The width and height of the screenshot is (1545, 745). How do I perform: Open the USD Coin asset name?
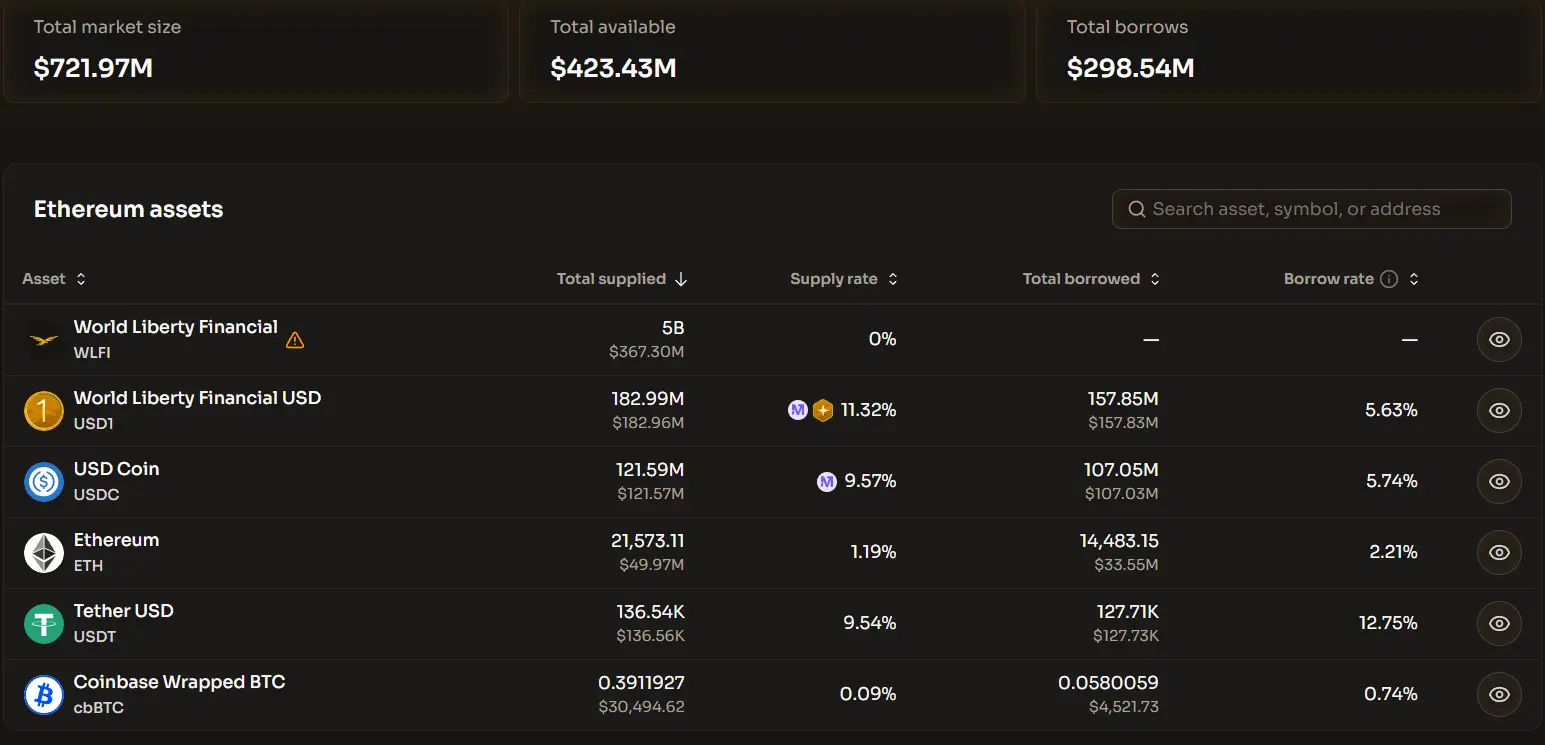click(x=116, y=469)
